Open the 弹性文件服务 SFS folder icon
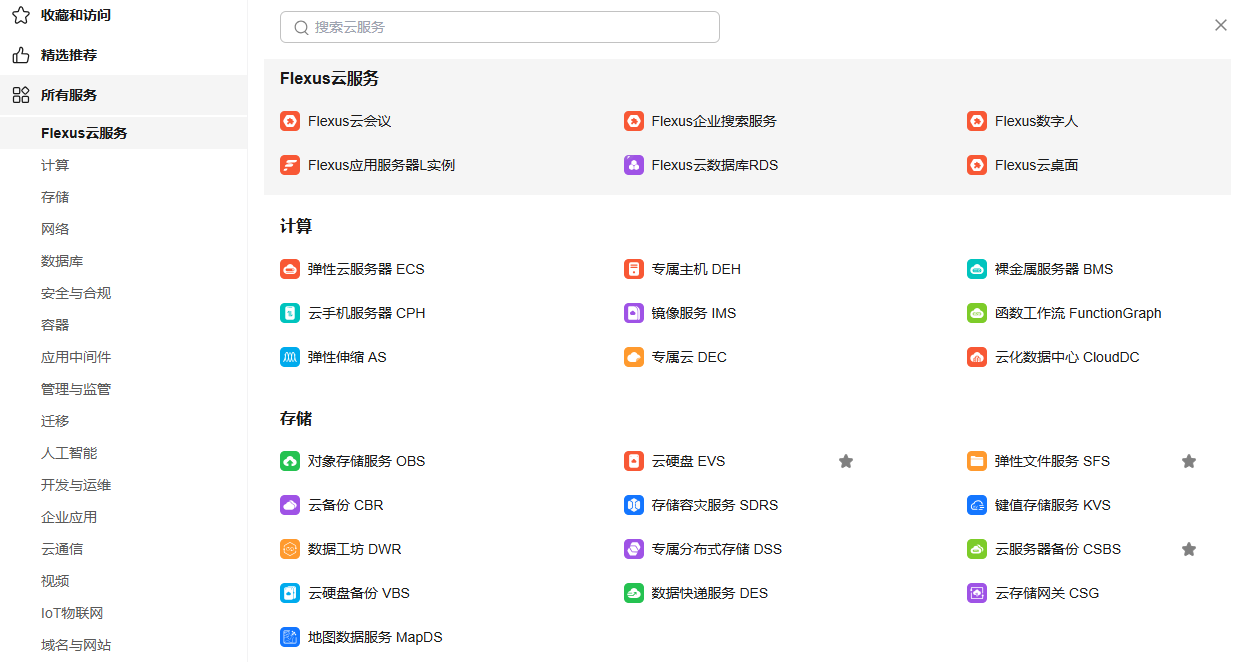This screenshot has width=1240, height=662. (977, 461)
